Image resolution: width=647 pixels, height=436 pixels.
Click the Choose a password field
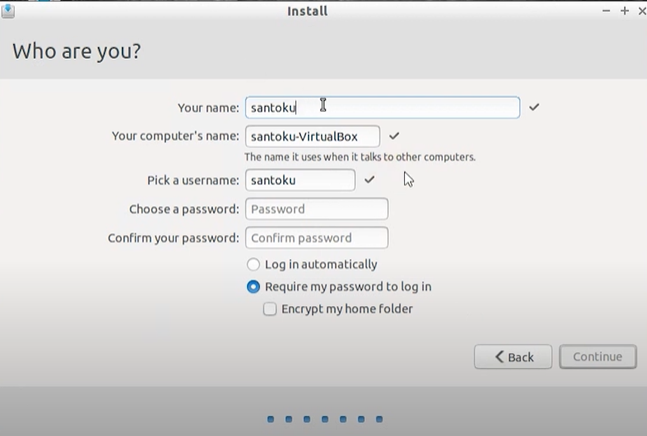pos(316,209)
